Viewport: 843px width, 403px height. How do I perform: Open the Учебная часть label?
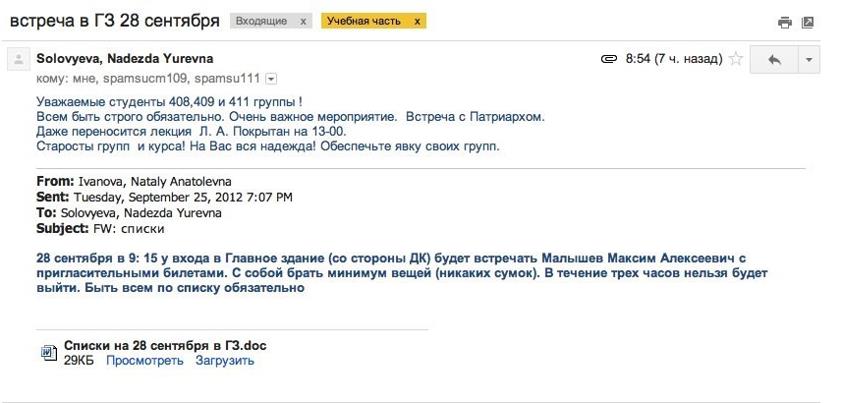click(x=364, y=21)
